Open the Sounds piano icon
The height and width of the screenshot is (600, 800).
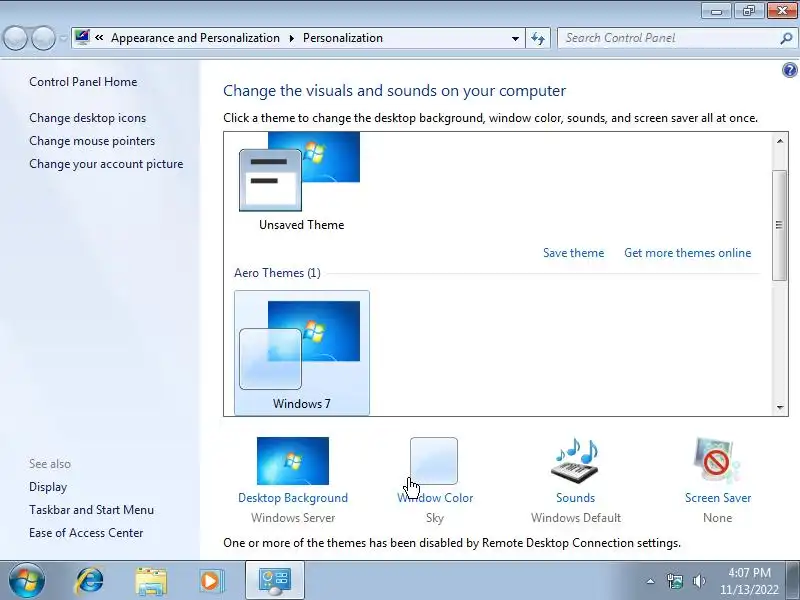coord(575,461)
